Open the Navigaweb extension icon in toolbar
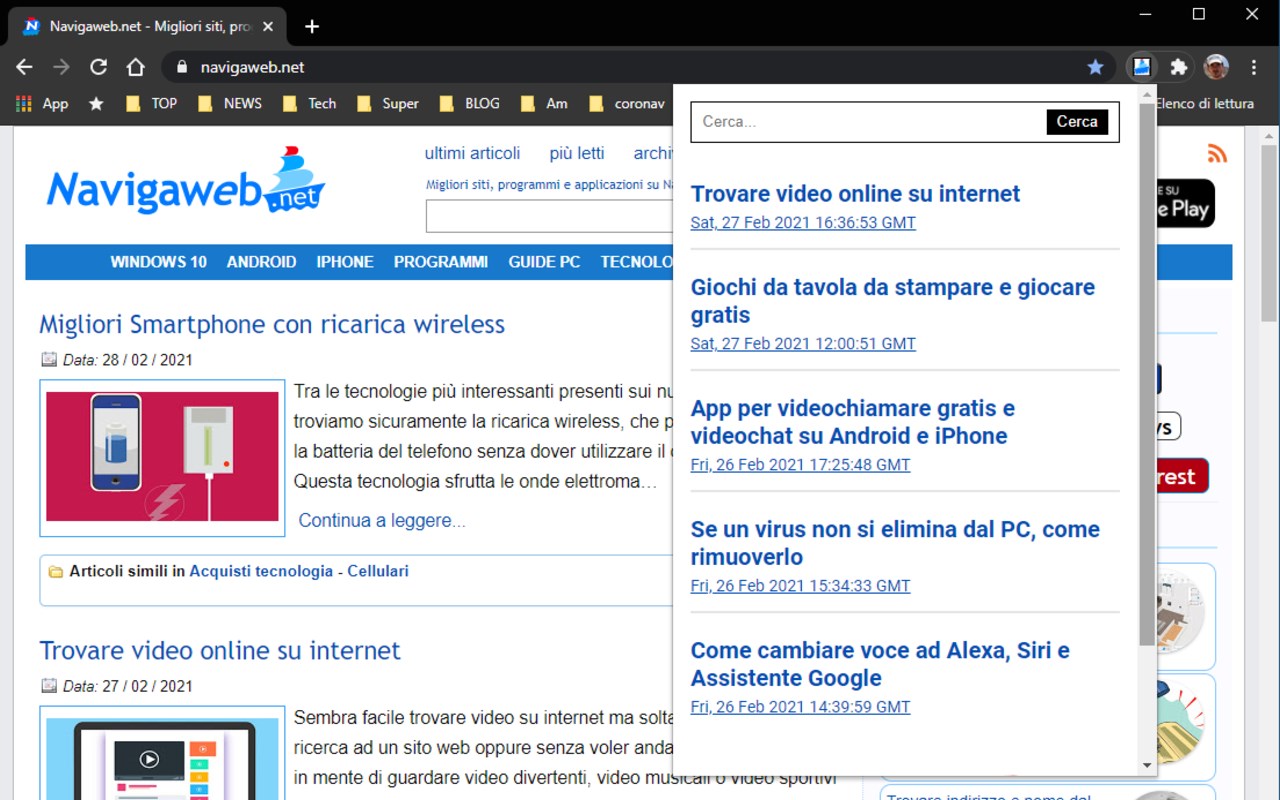 click(x=1141, y=67)
